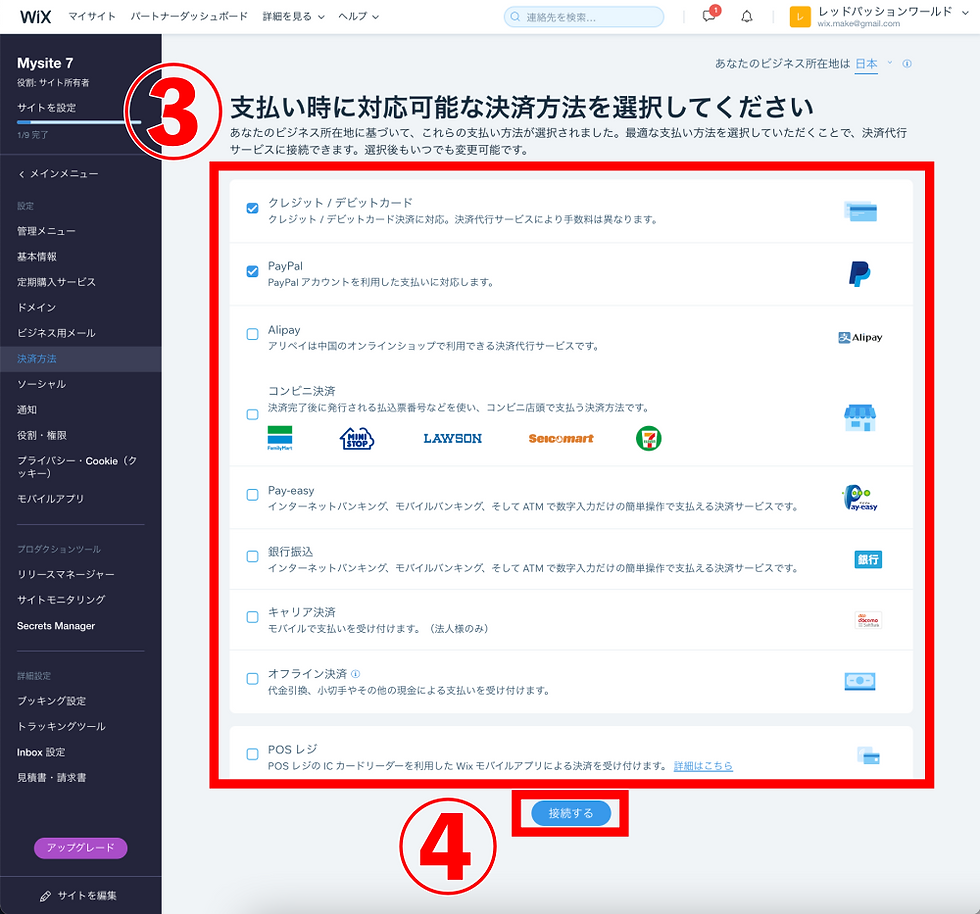The image size is (980, 914).
Task: Click the orange account avatar
Action: point(800,17)
